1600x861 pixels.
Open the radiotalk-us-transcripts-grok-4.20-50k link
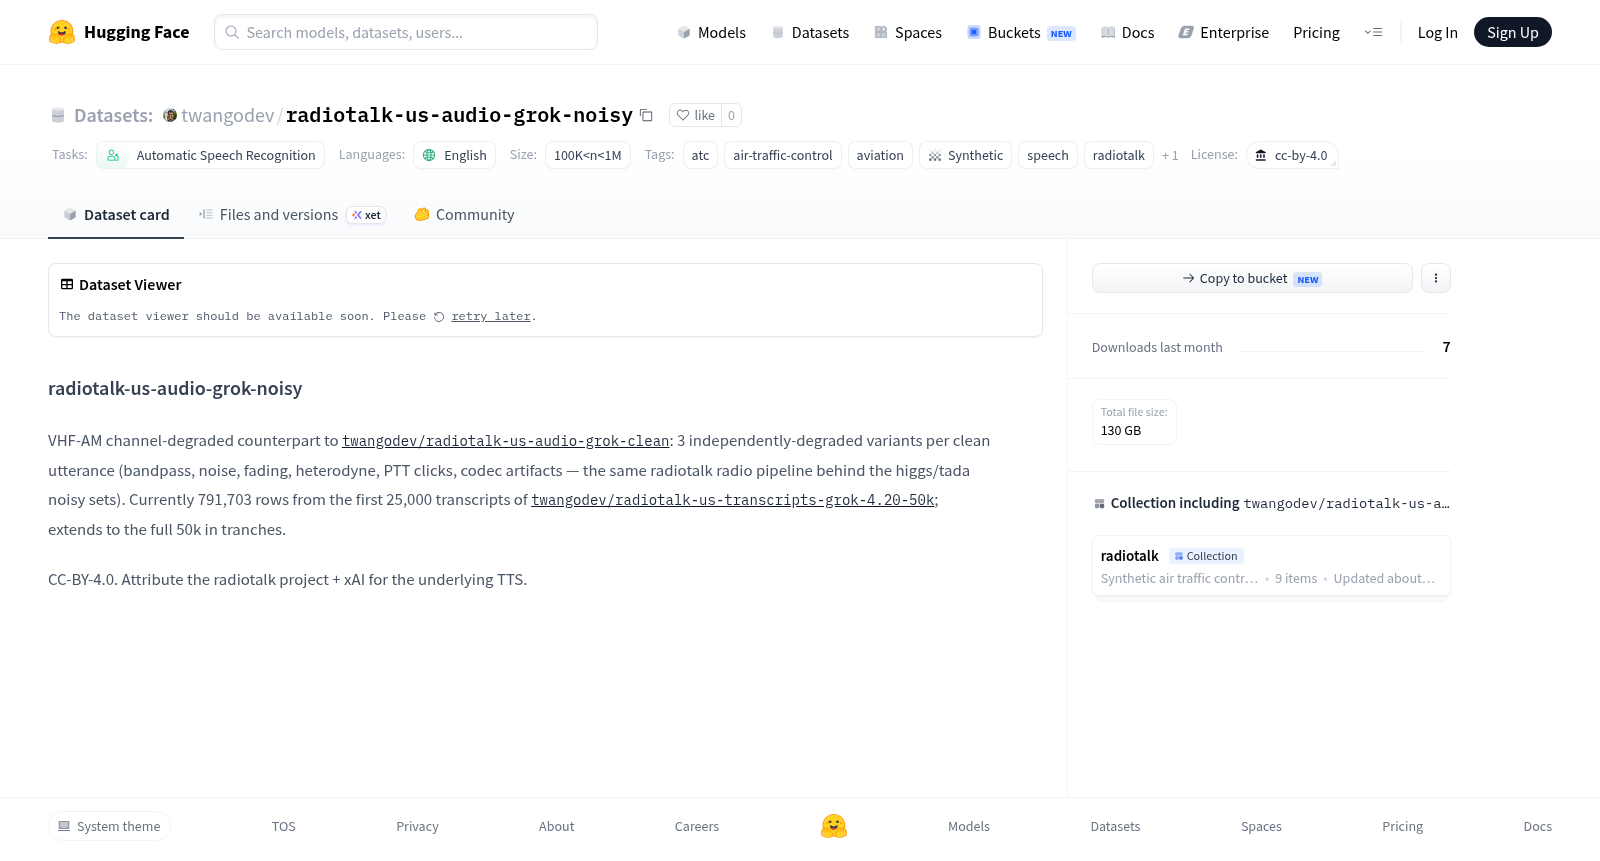(x=733, y=500)
